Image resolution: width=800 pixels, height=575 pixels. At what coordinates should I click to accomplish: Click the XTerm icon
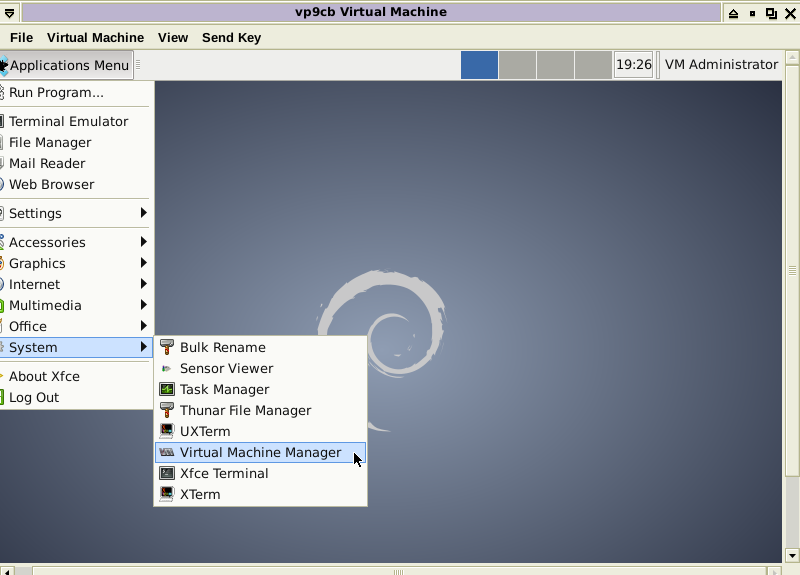pos(167,494)
